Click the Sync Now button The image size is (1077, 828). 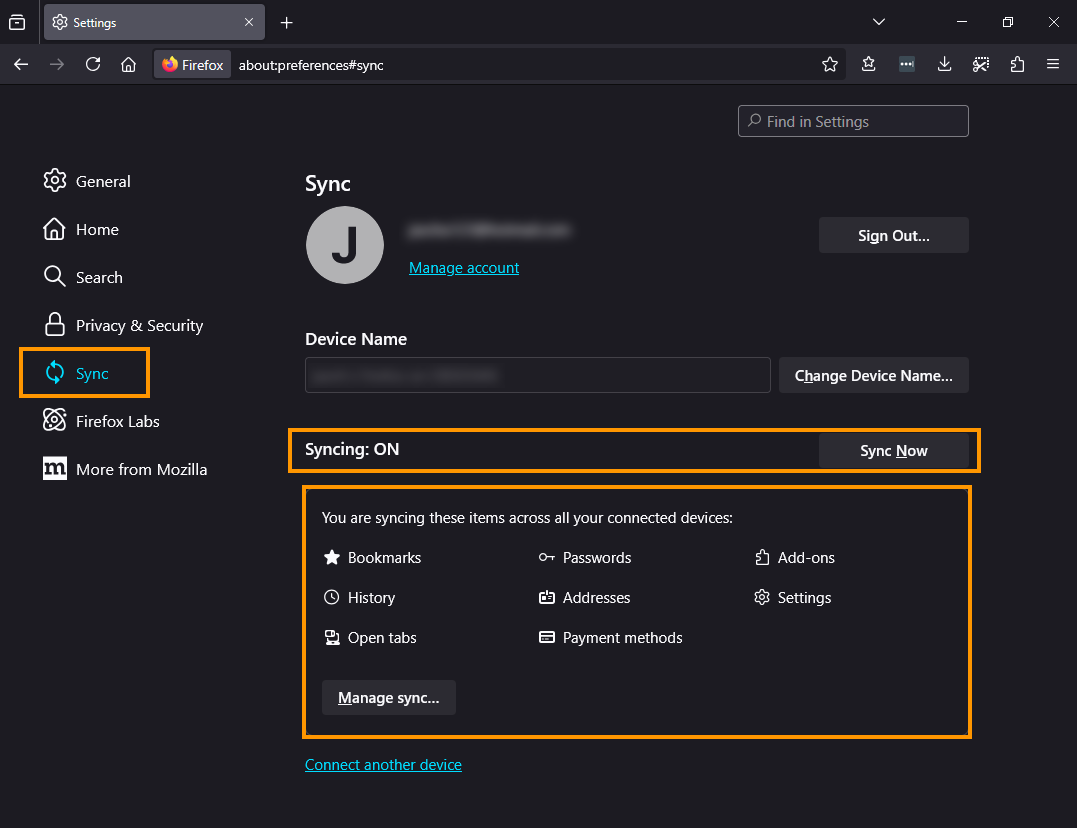coord(894,451)
